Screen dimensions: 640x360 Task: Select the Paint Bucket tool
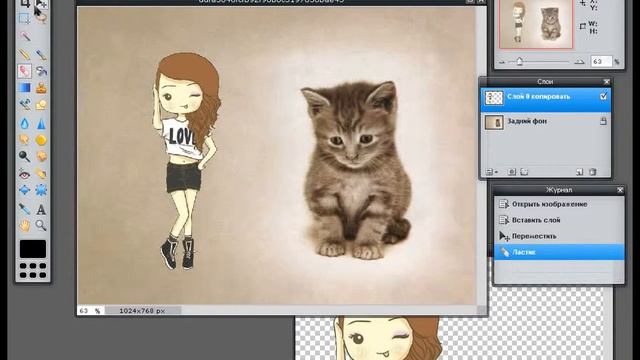[41, 71]
